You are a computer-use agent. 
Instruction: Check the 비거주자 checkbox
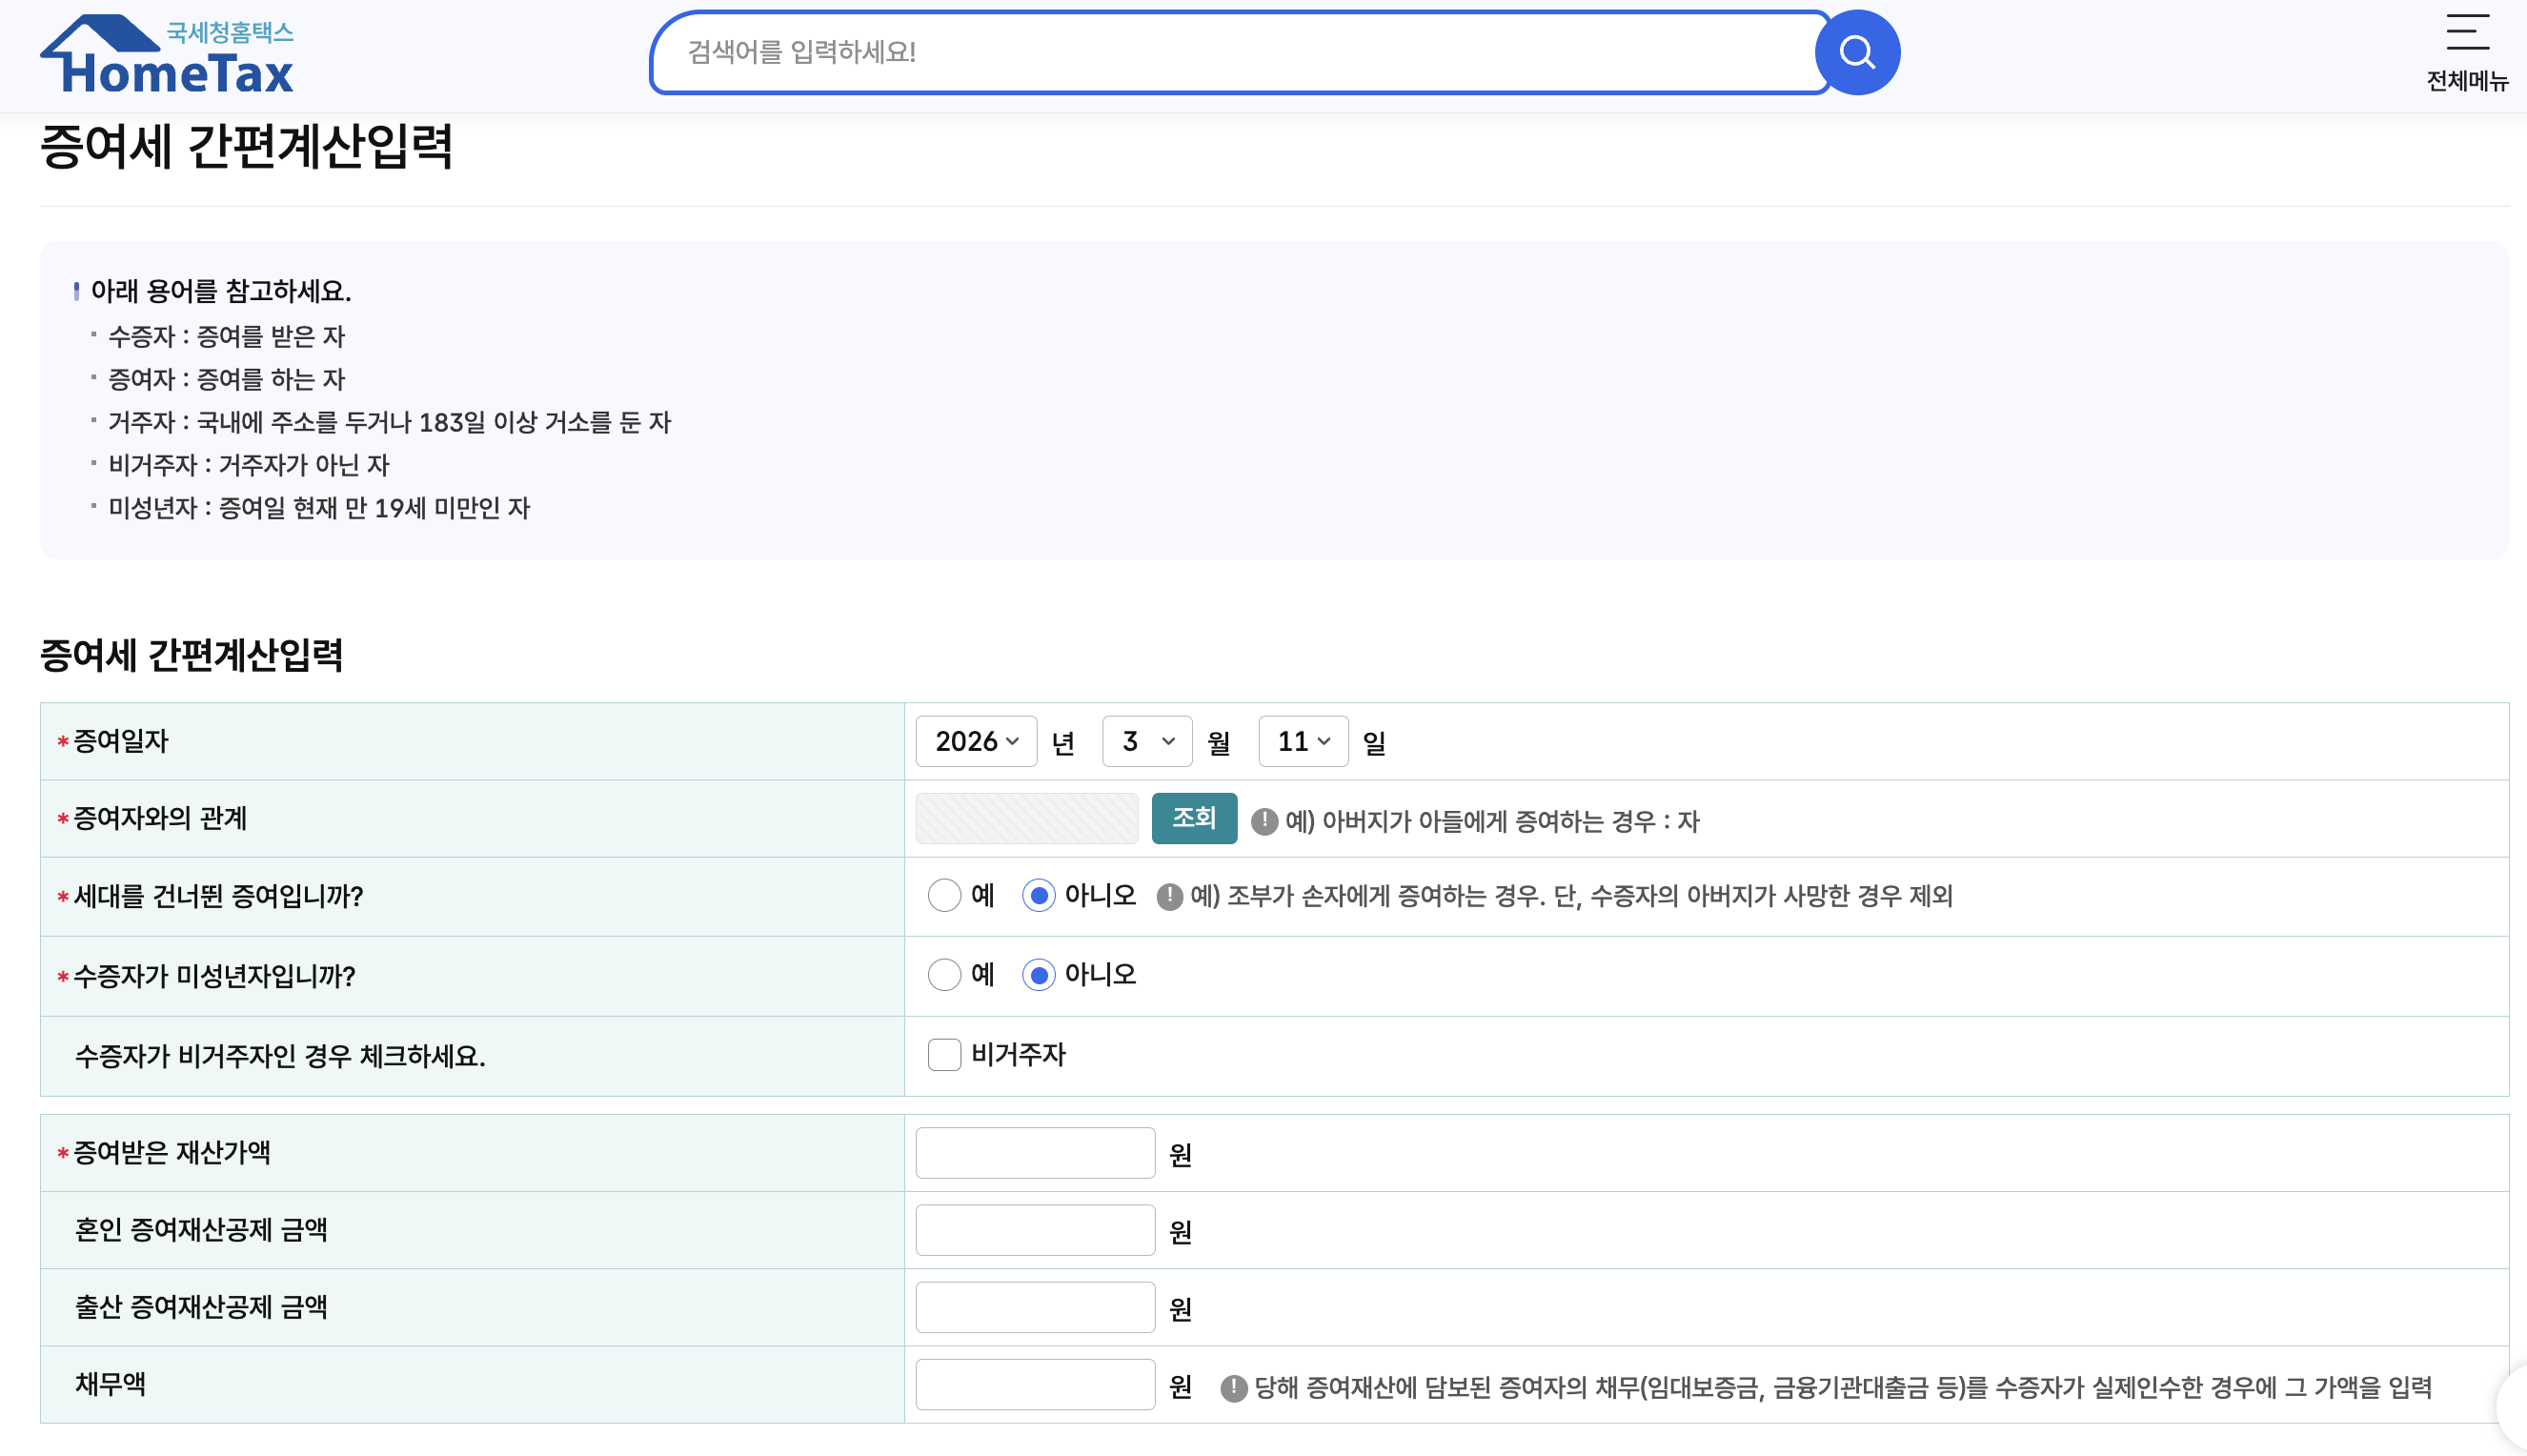[944, 1054]
